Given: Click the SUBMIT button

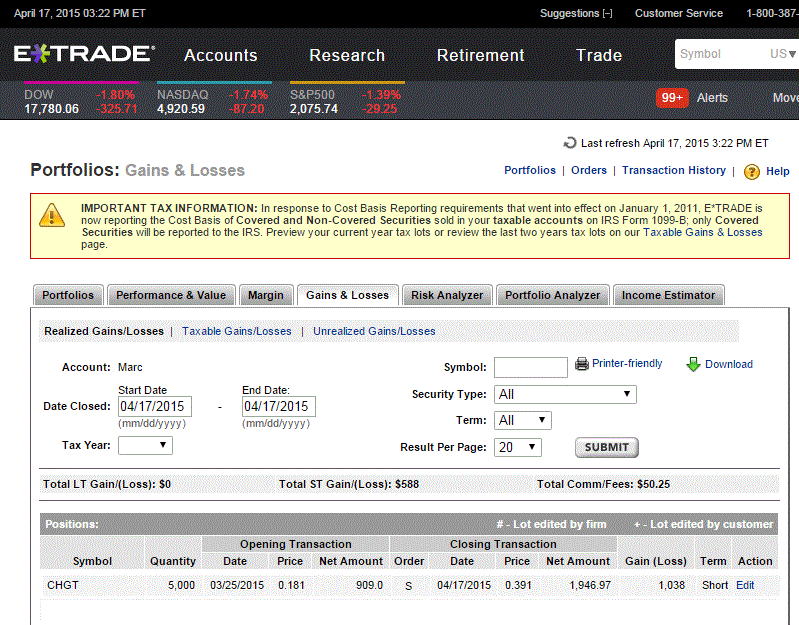Looking at the screenshot, I should point(606,447).
